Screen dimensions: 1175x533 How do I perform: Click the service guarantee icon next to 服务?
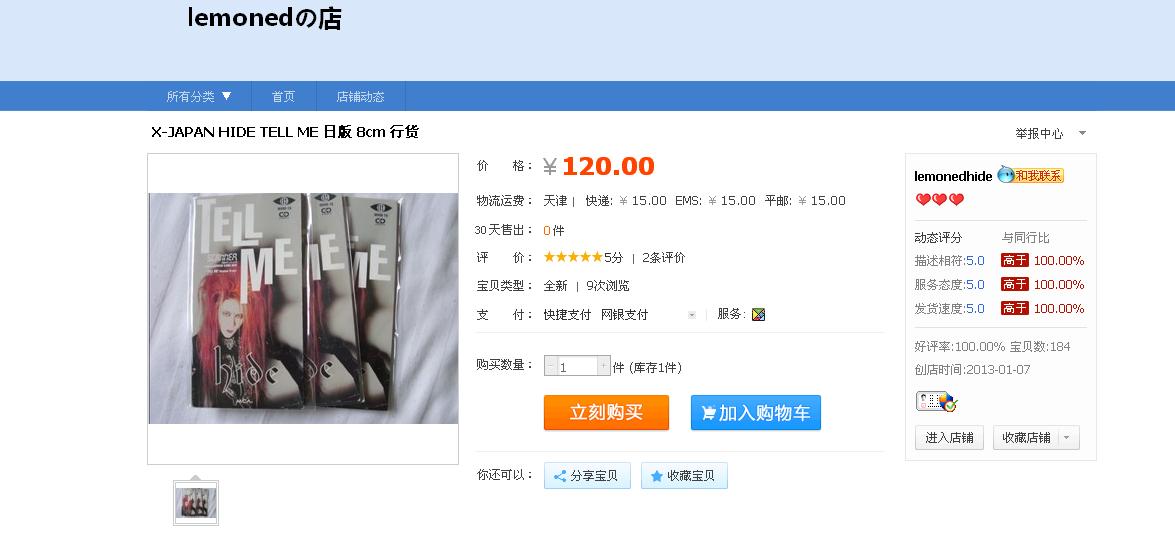758,315
